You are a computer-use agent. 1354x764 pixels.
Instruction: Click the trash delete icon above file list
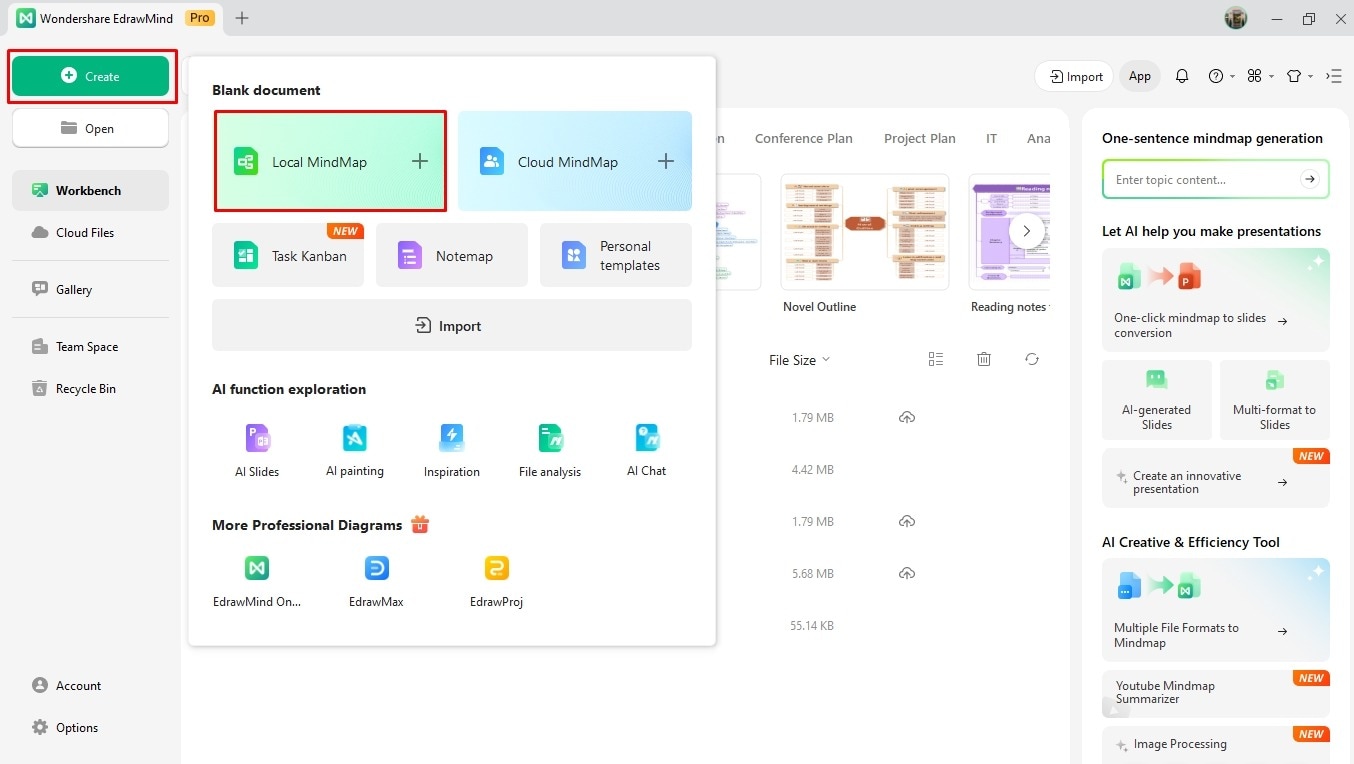[984, 359]
